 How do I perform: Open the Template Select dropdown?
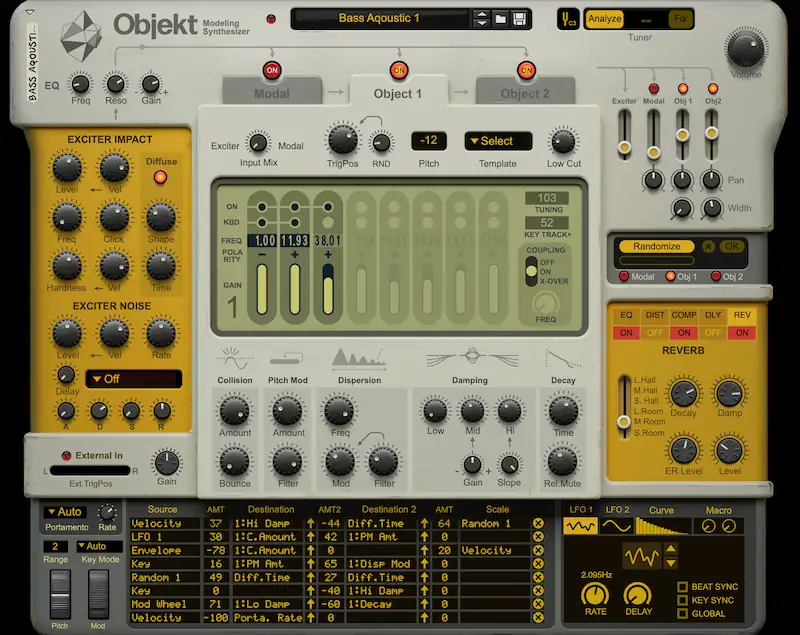click(x=498, y=141)
